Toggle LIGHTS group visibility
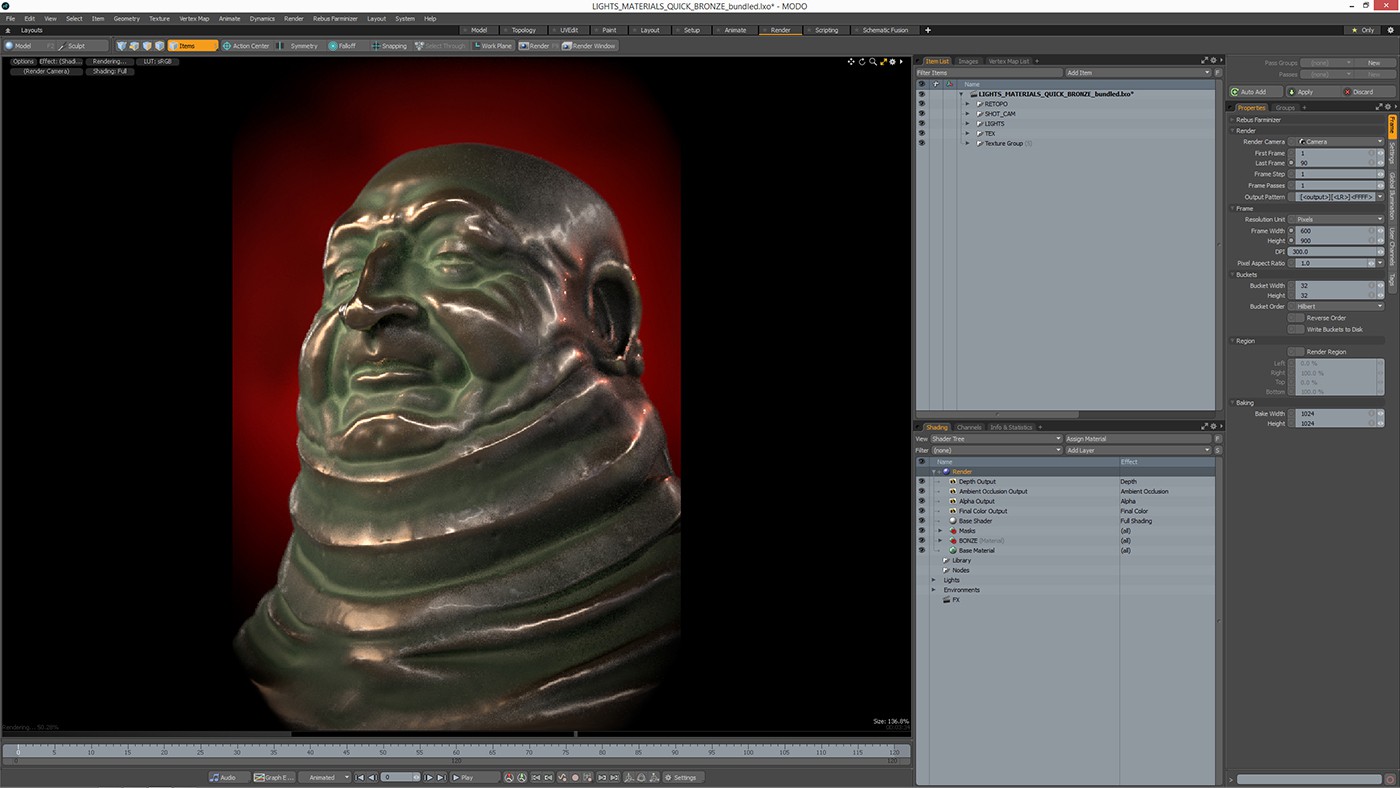Image resolution: width=1400 pixels, height=788 pixels. 921,124
